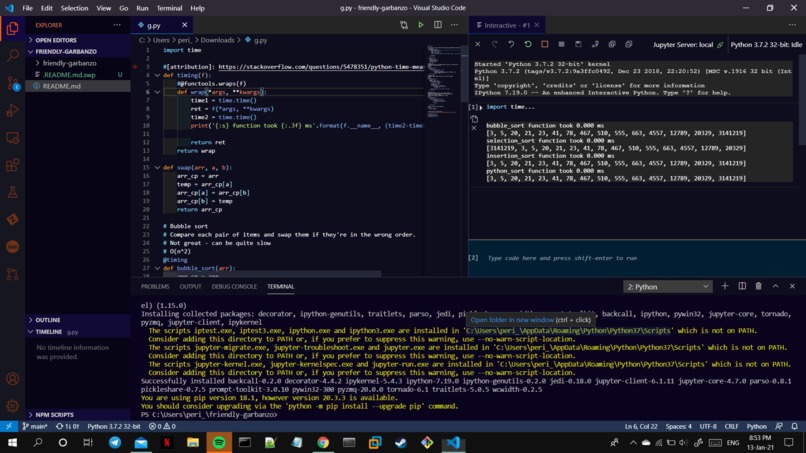Switch to the Debug Console tab
The height and width of the screenshot is (453, 806).
click(x=234, y=286)
